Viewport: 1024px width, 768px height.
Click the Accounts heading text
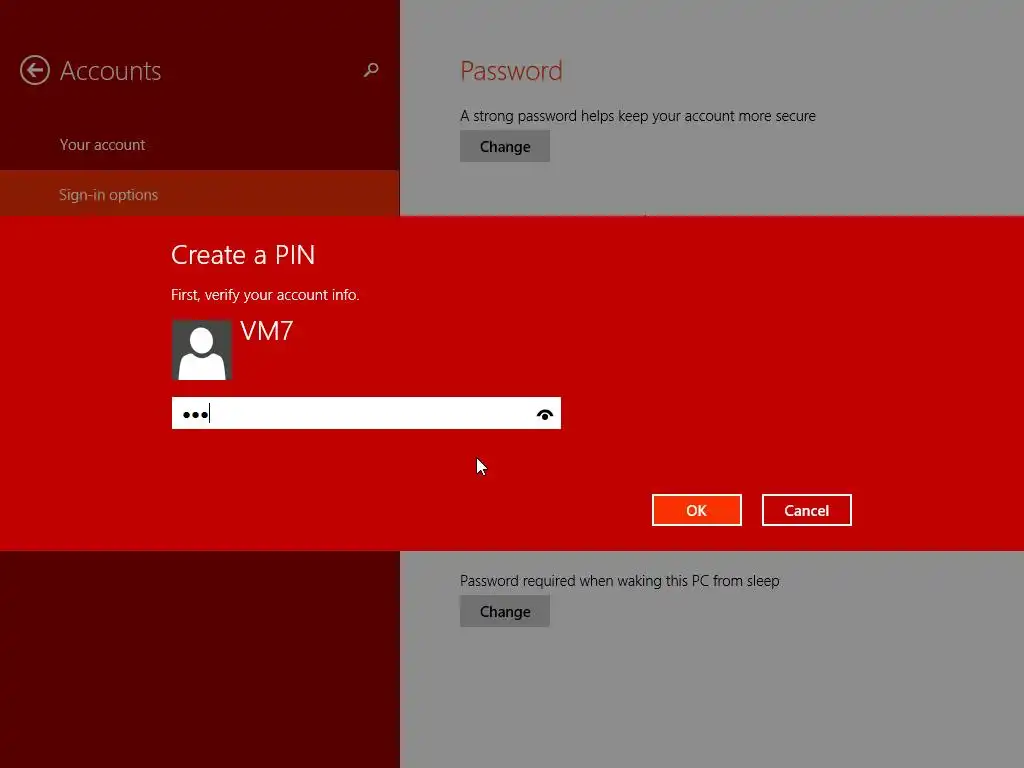[110, 71]
